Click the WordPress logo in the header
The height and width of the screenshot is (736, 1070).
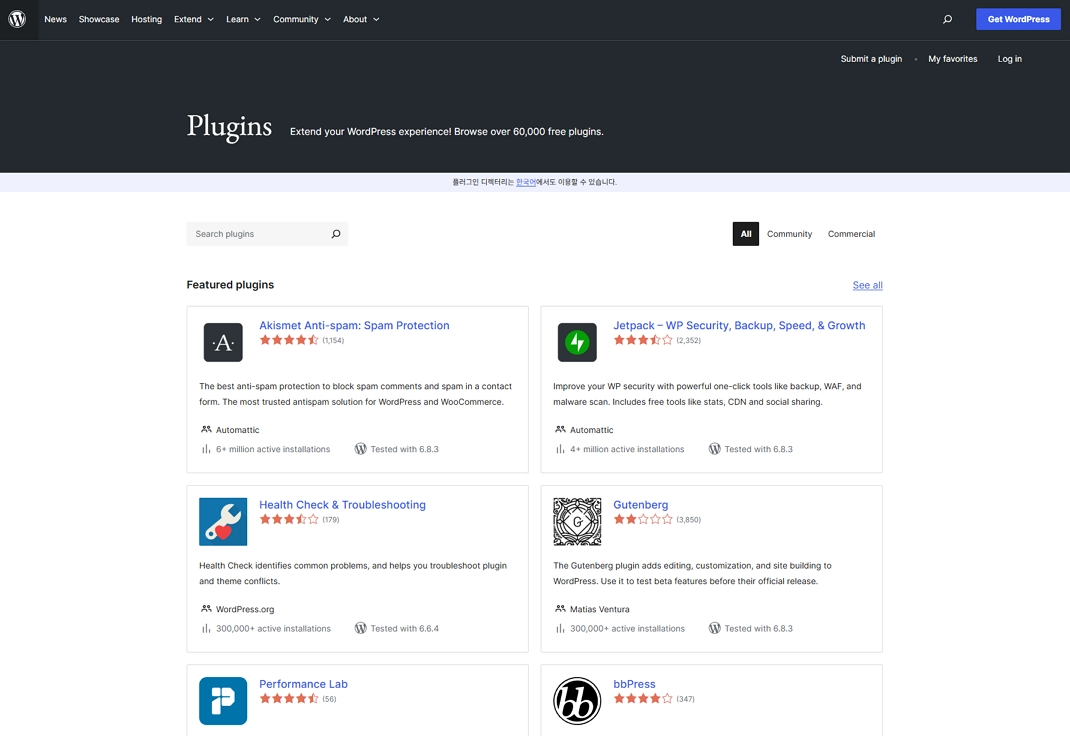(18, 19)
